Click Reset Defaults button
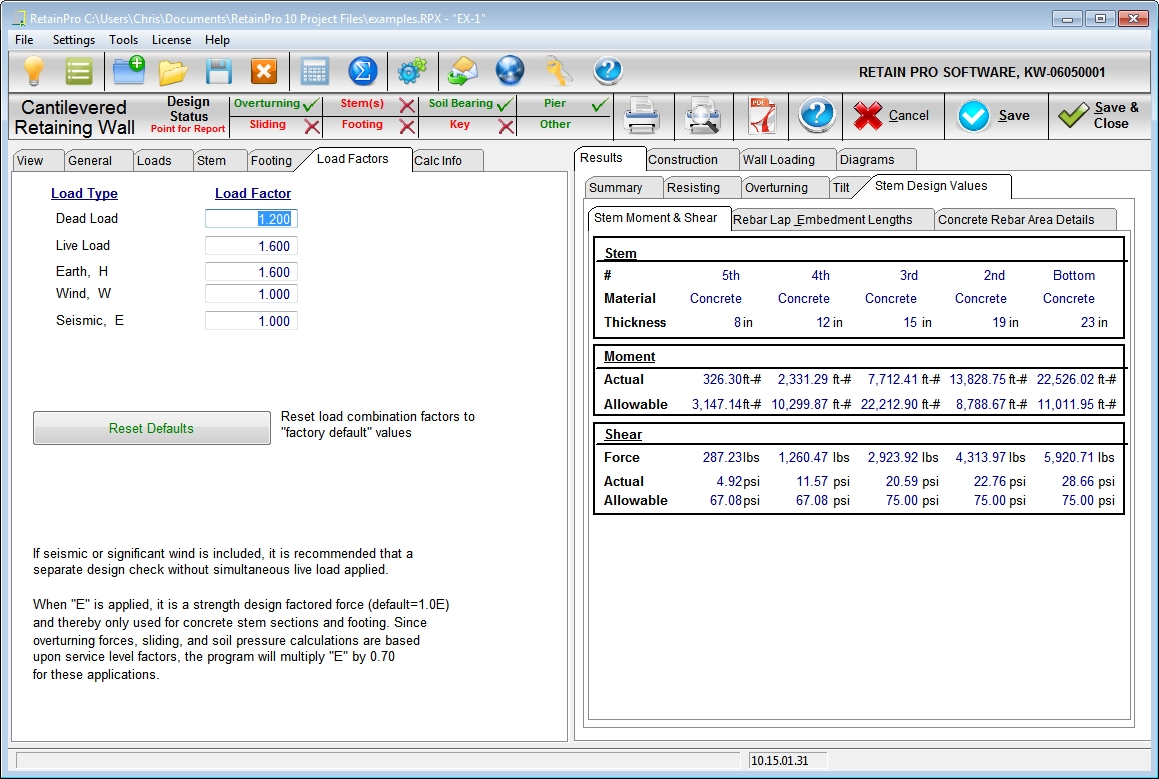The height and width of the screenshot is (779, 1159). (x=152, y=428)
